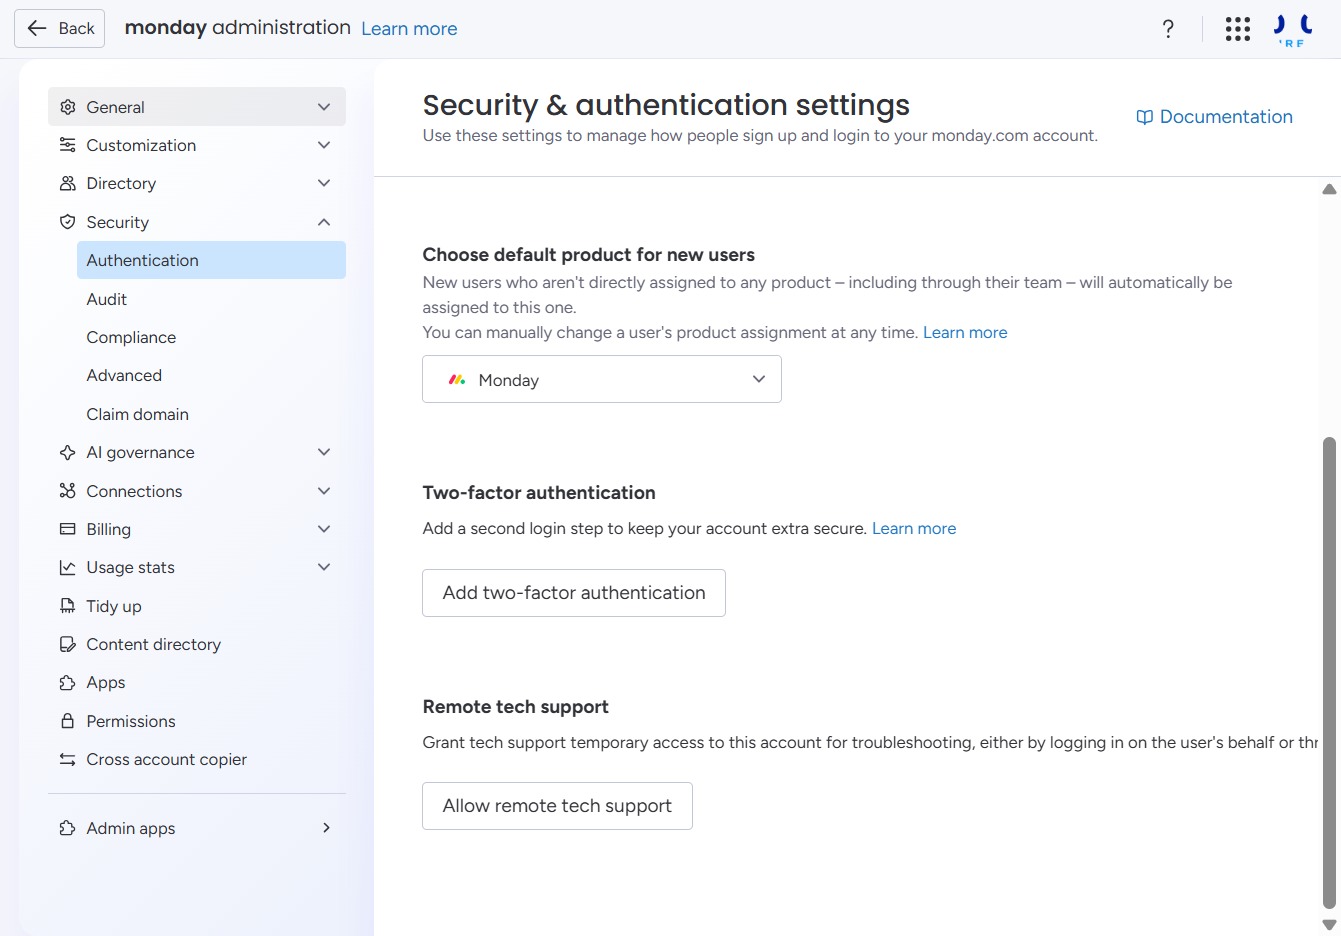This screenshot has height=936, width=1341.
Task: Click the Content directory icon
Action: tap(68, 644)
